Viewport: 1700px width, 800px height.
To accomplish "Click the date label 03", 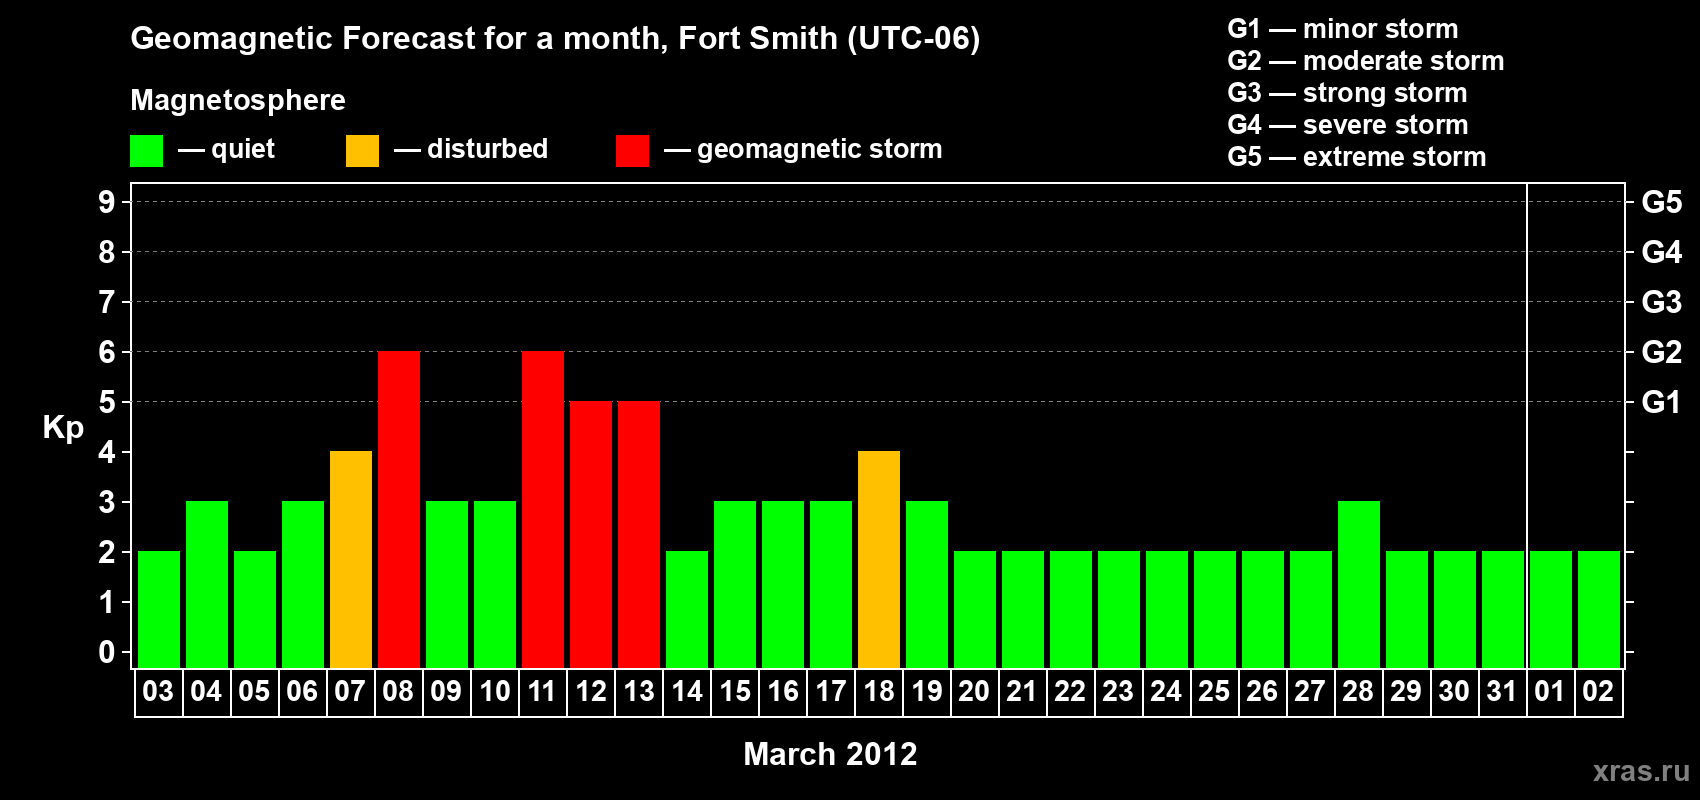I will point(158,692).
